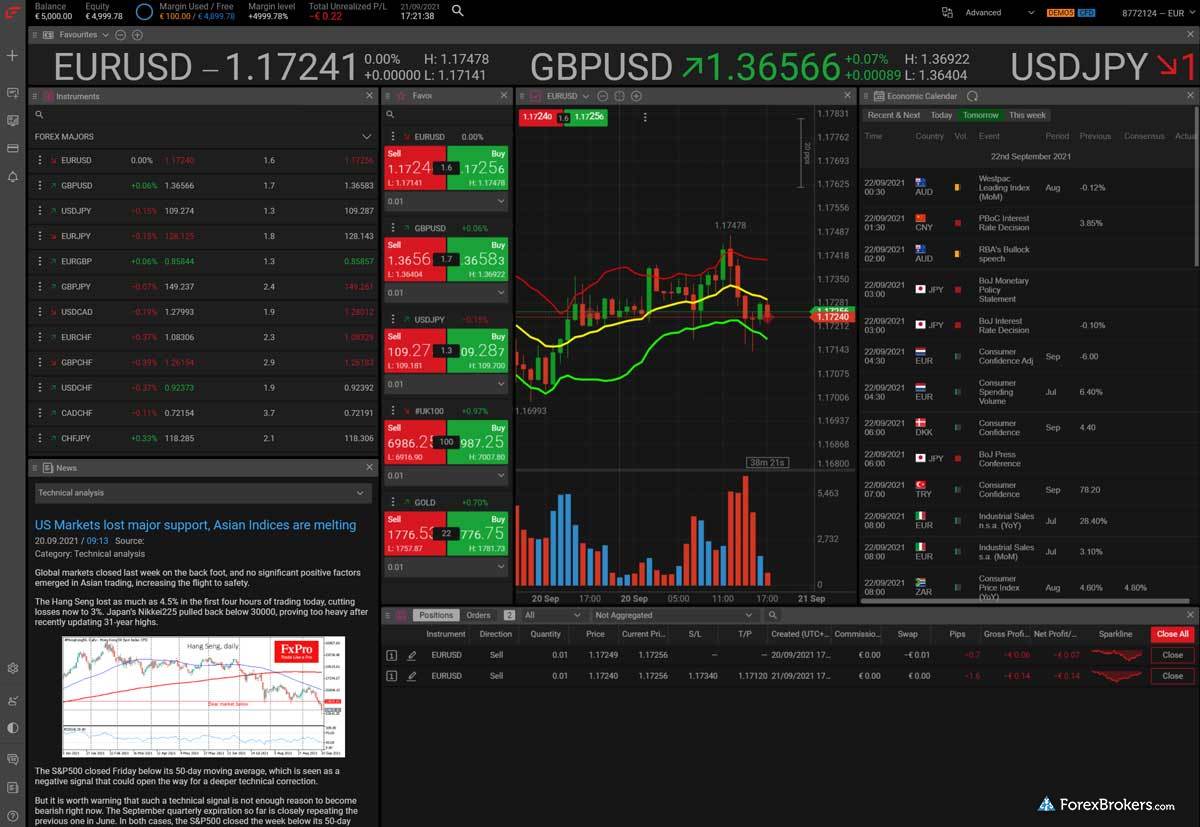Open the three-dot menu for GBPUSD row
This screenshot has width=1200, height=827.
point(40,186)
